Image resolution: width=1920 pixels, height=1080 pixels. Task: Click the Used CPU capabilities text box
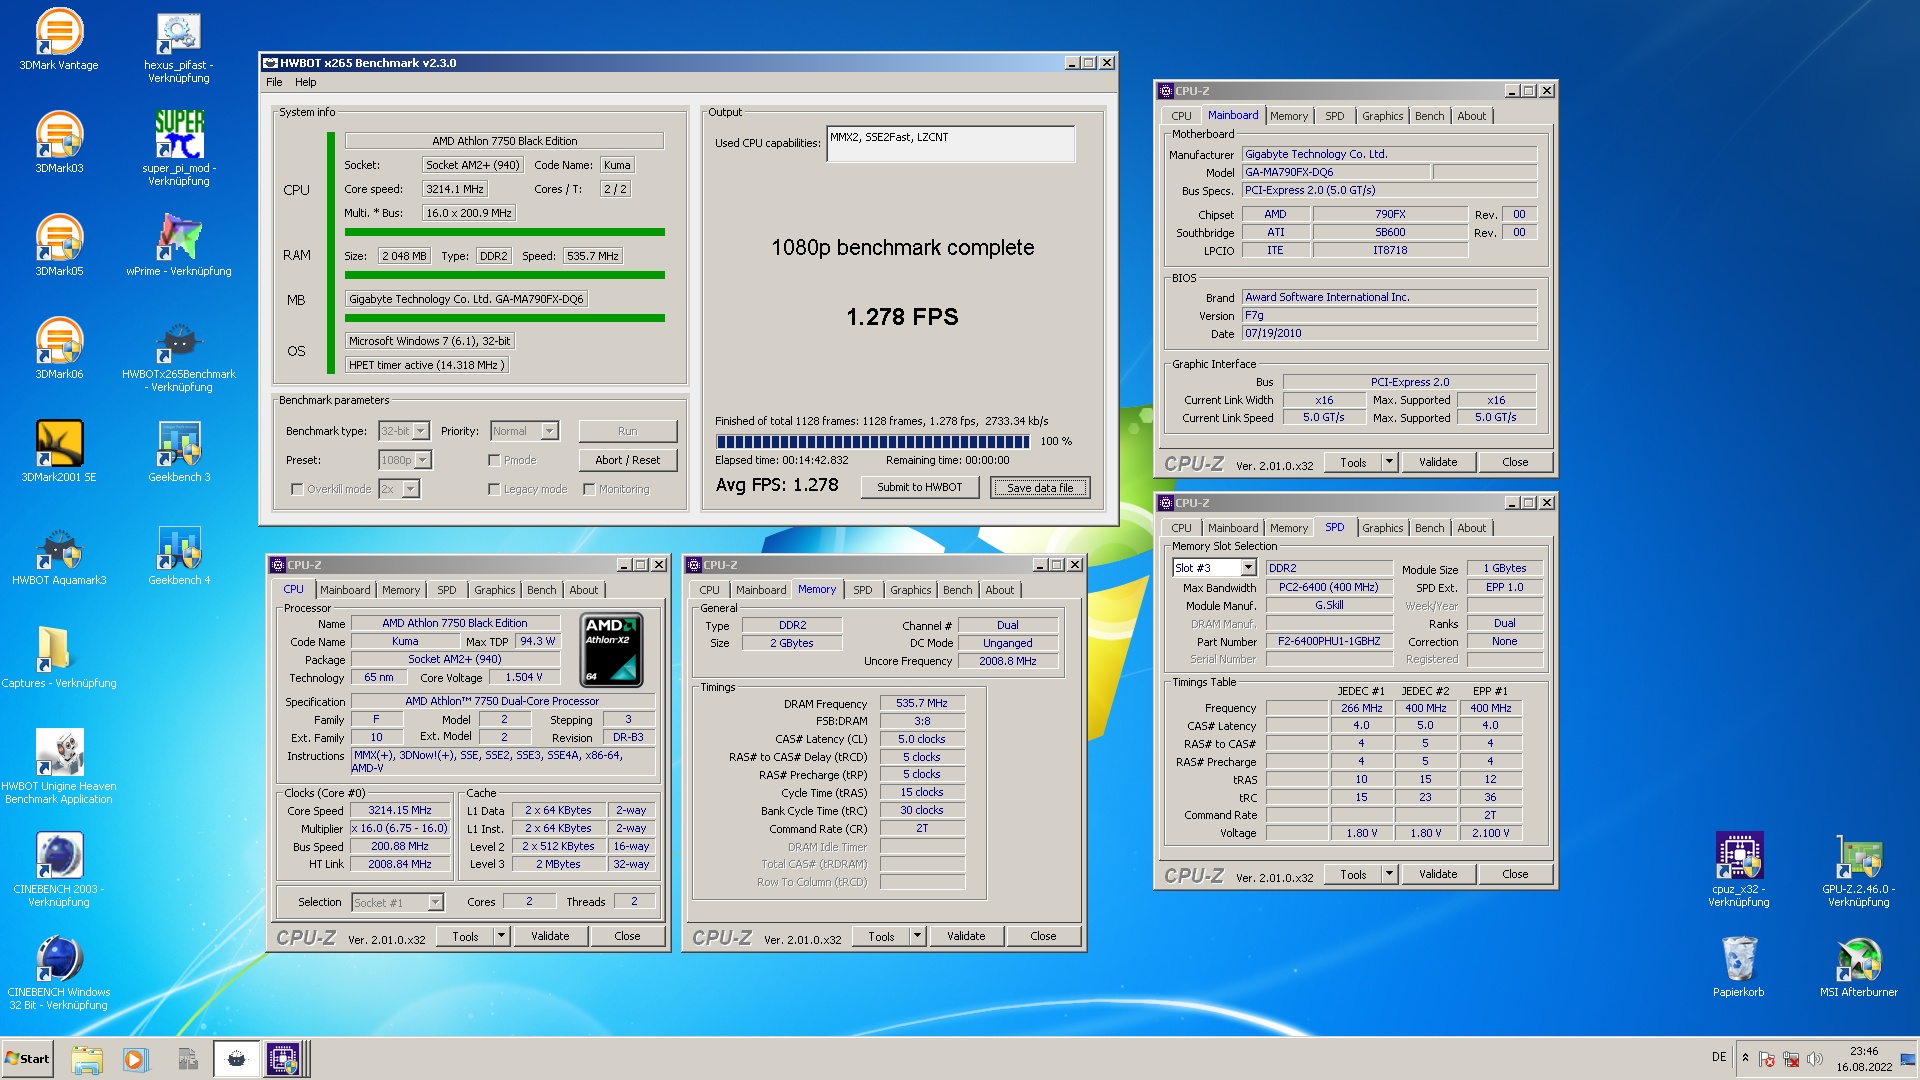pyautogui.click(x=951, y=144)
